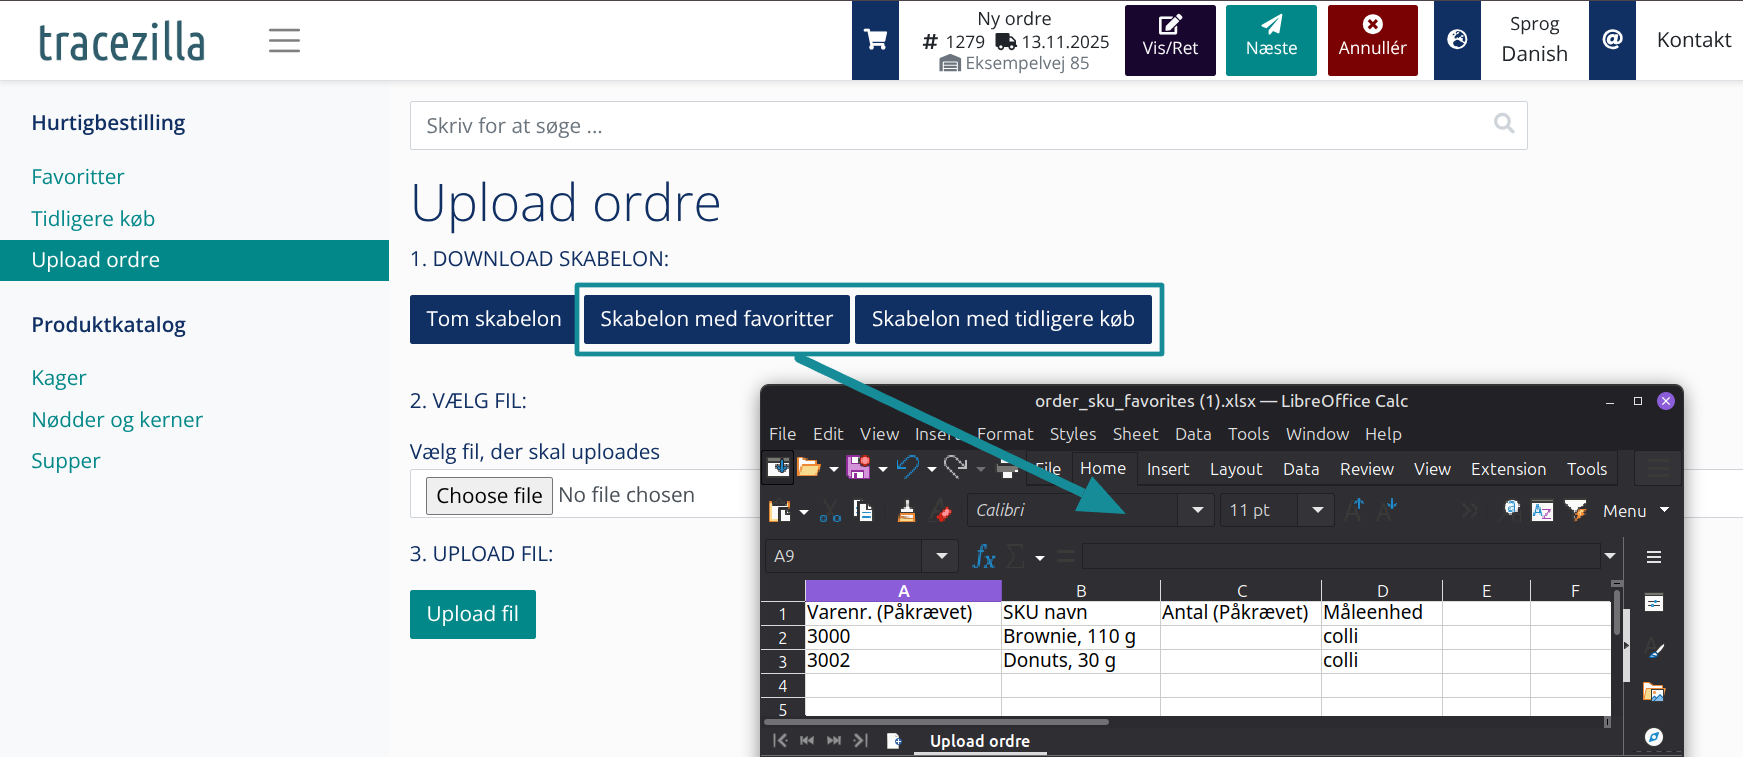Viewport: 1743px width, 757px height.
Task: Select the Upload ordre sheet tab
Action: (980, 741)
